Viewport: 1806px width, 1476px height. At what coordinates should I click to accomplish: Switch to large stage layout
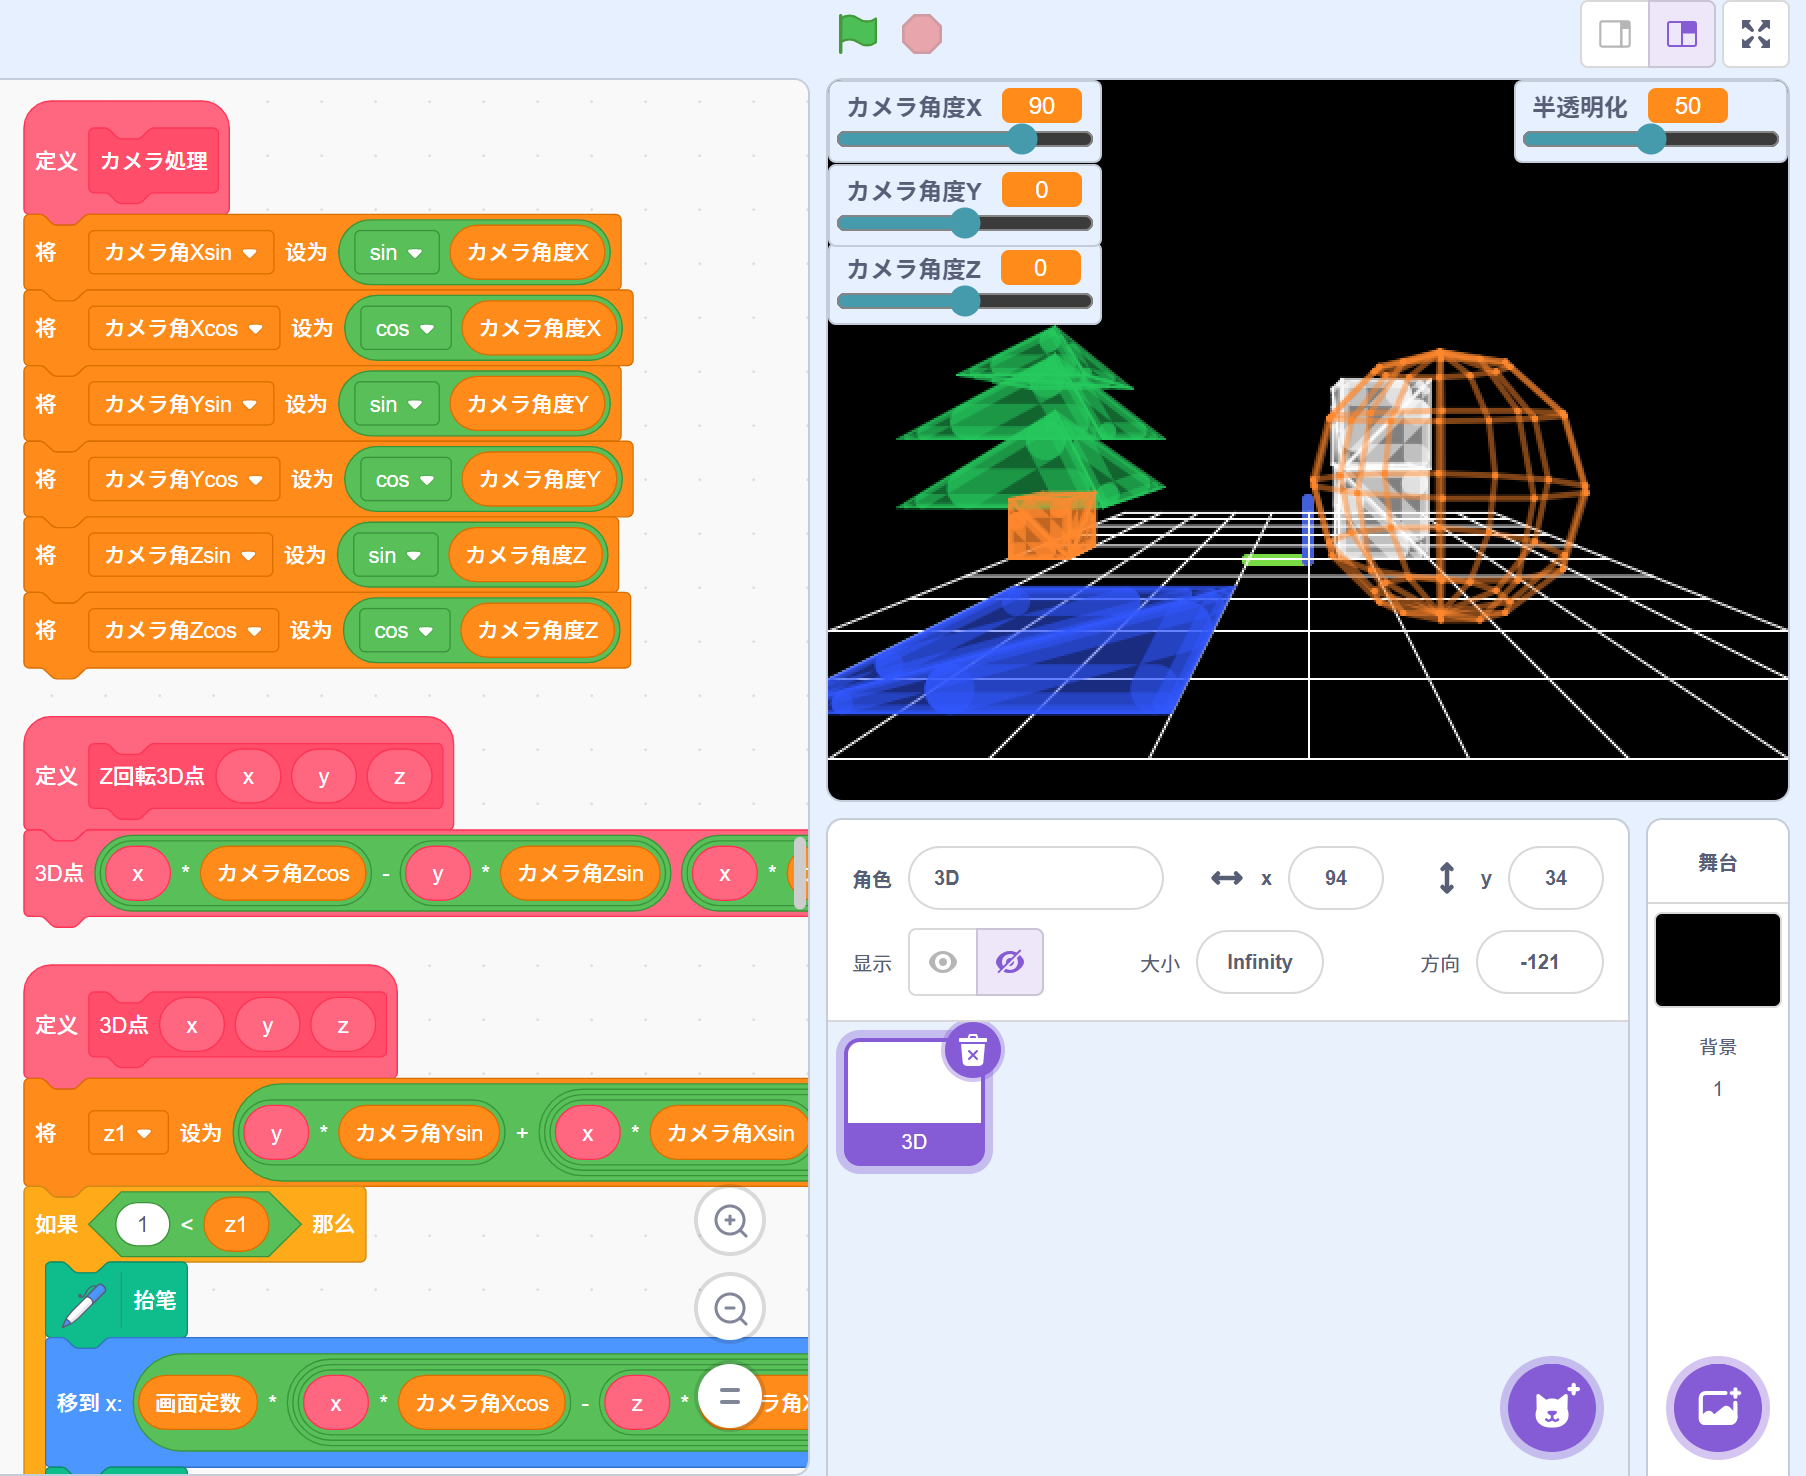(x=1682, y=34)
